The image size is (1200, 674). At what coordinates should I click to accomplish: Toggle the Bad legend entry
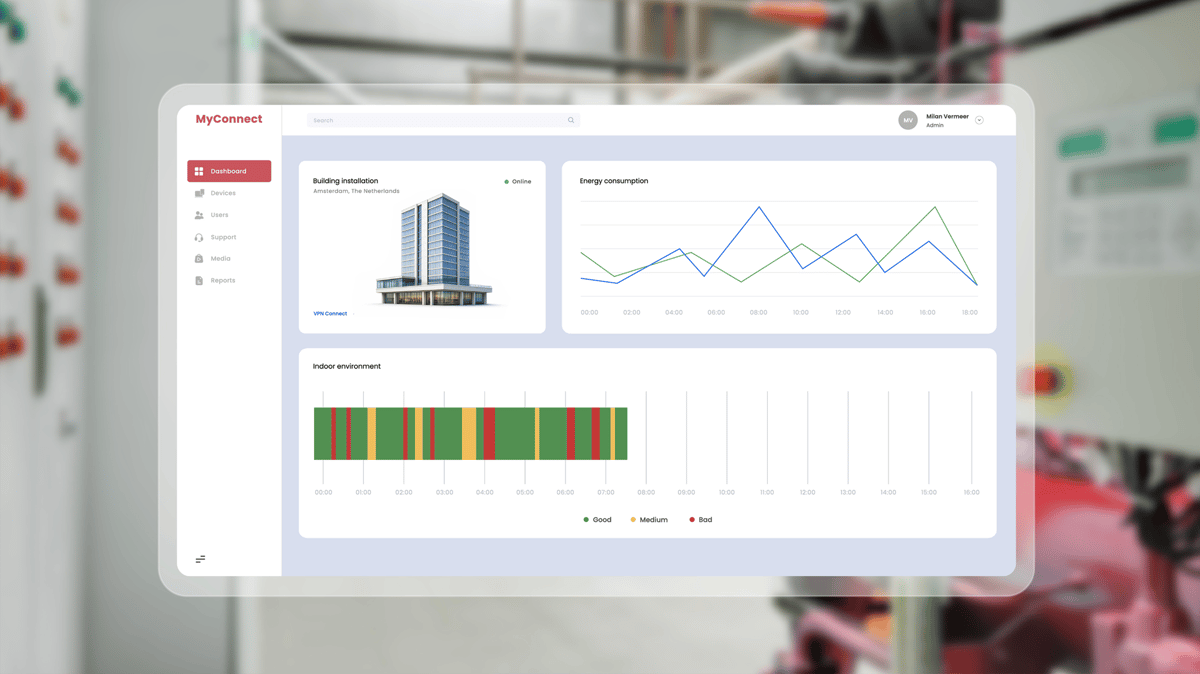(x=700, y=520)
